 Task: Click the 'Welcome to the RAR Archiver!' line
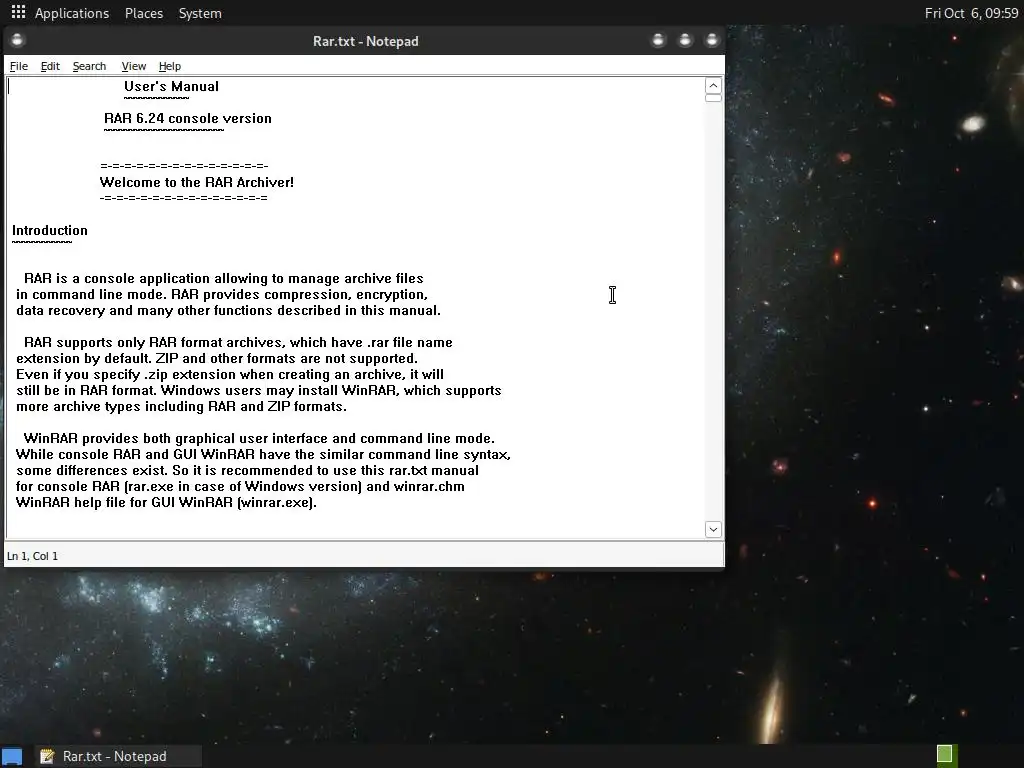point(197,182)
